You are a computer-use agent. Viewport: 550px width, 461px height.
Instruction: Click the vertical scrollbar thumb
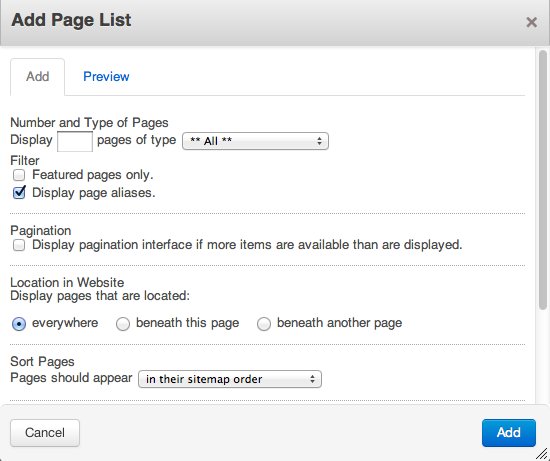click(x=543, y=180)
